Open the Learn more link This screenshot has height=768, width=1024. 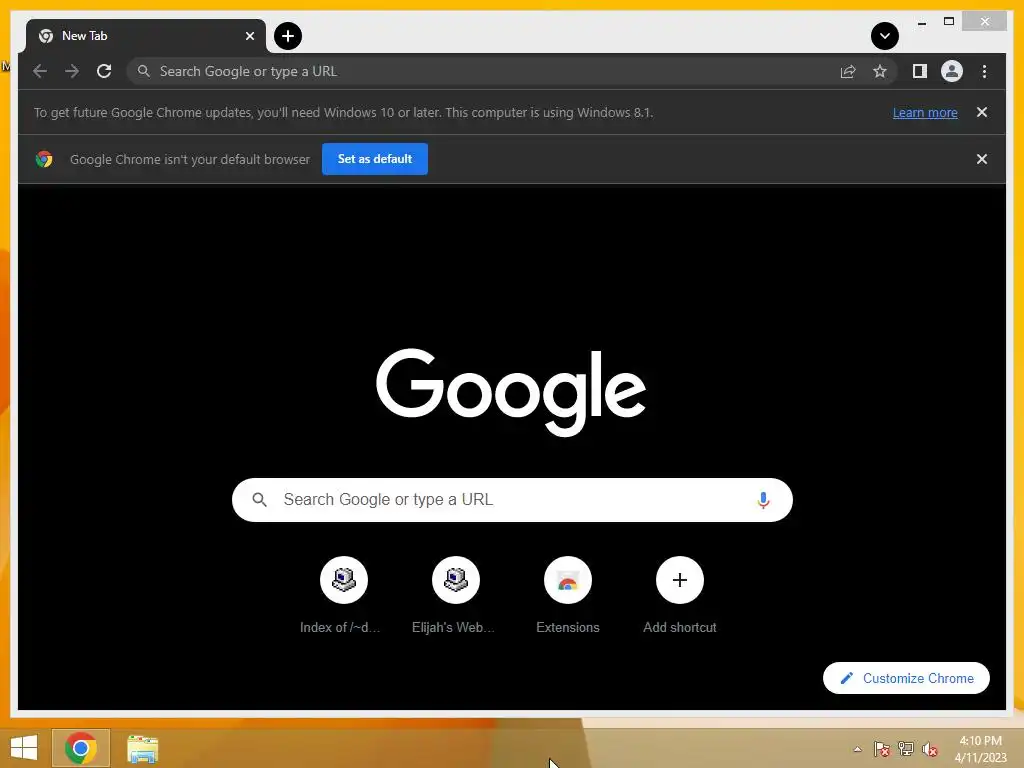[925, 112]
